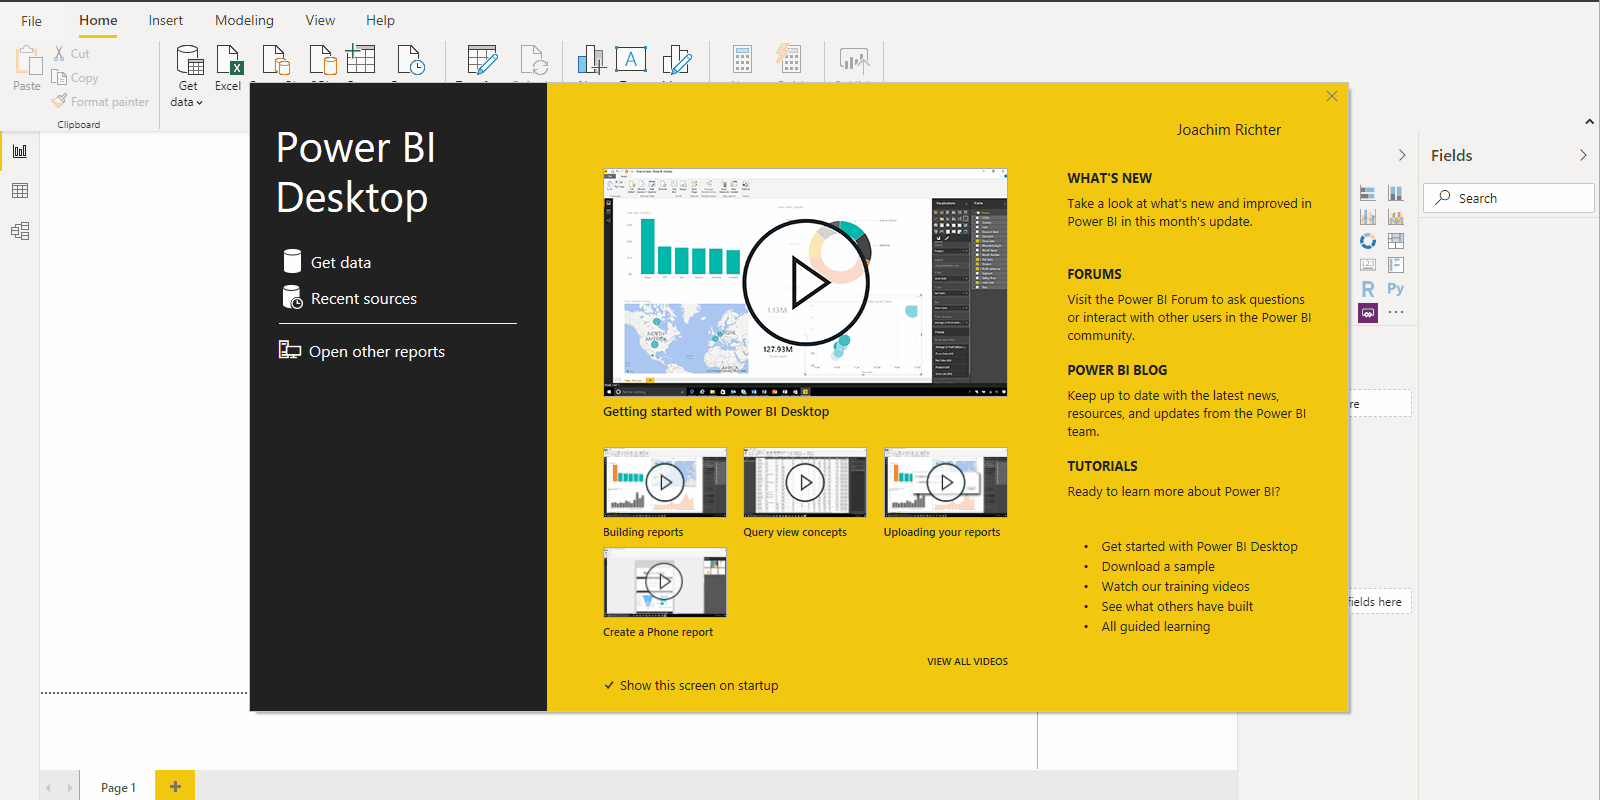1600x800 pixels.
Task: Select the Python (Py) visual
Action: (x=1396, y=289)
